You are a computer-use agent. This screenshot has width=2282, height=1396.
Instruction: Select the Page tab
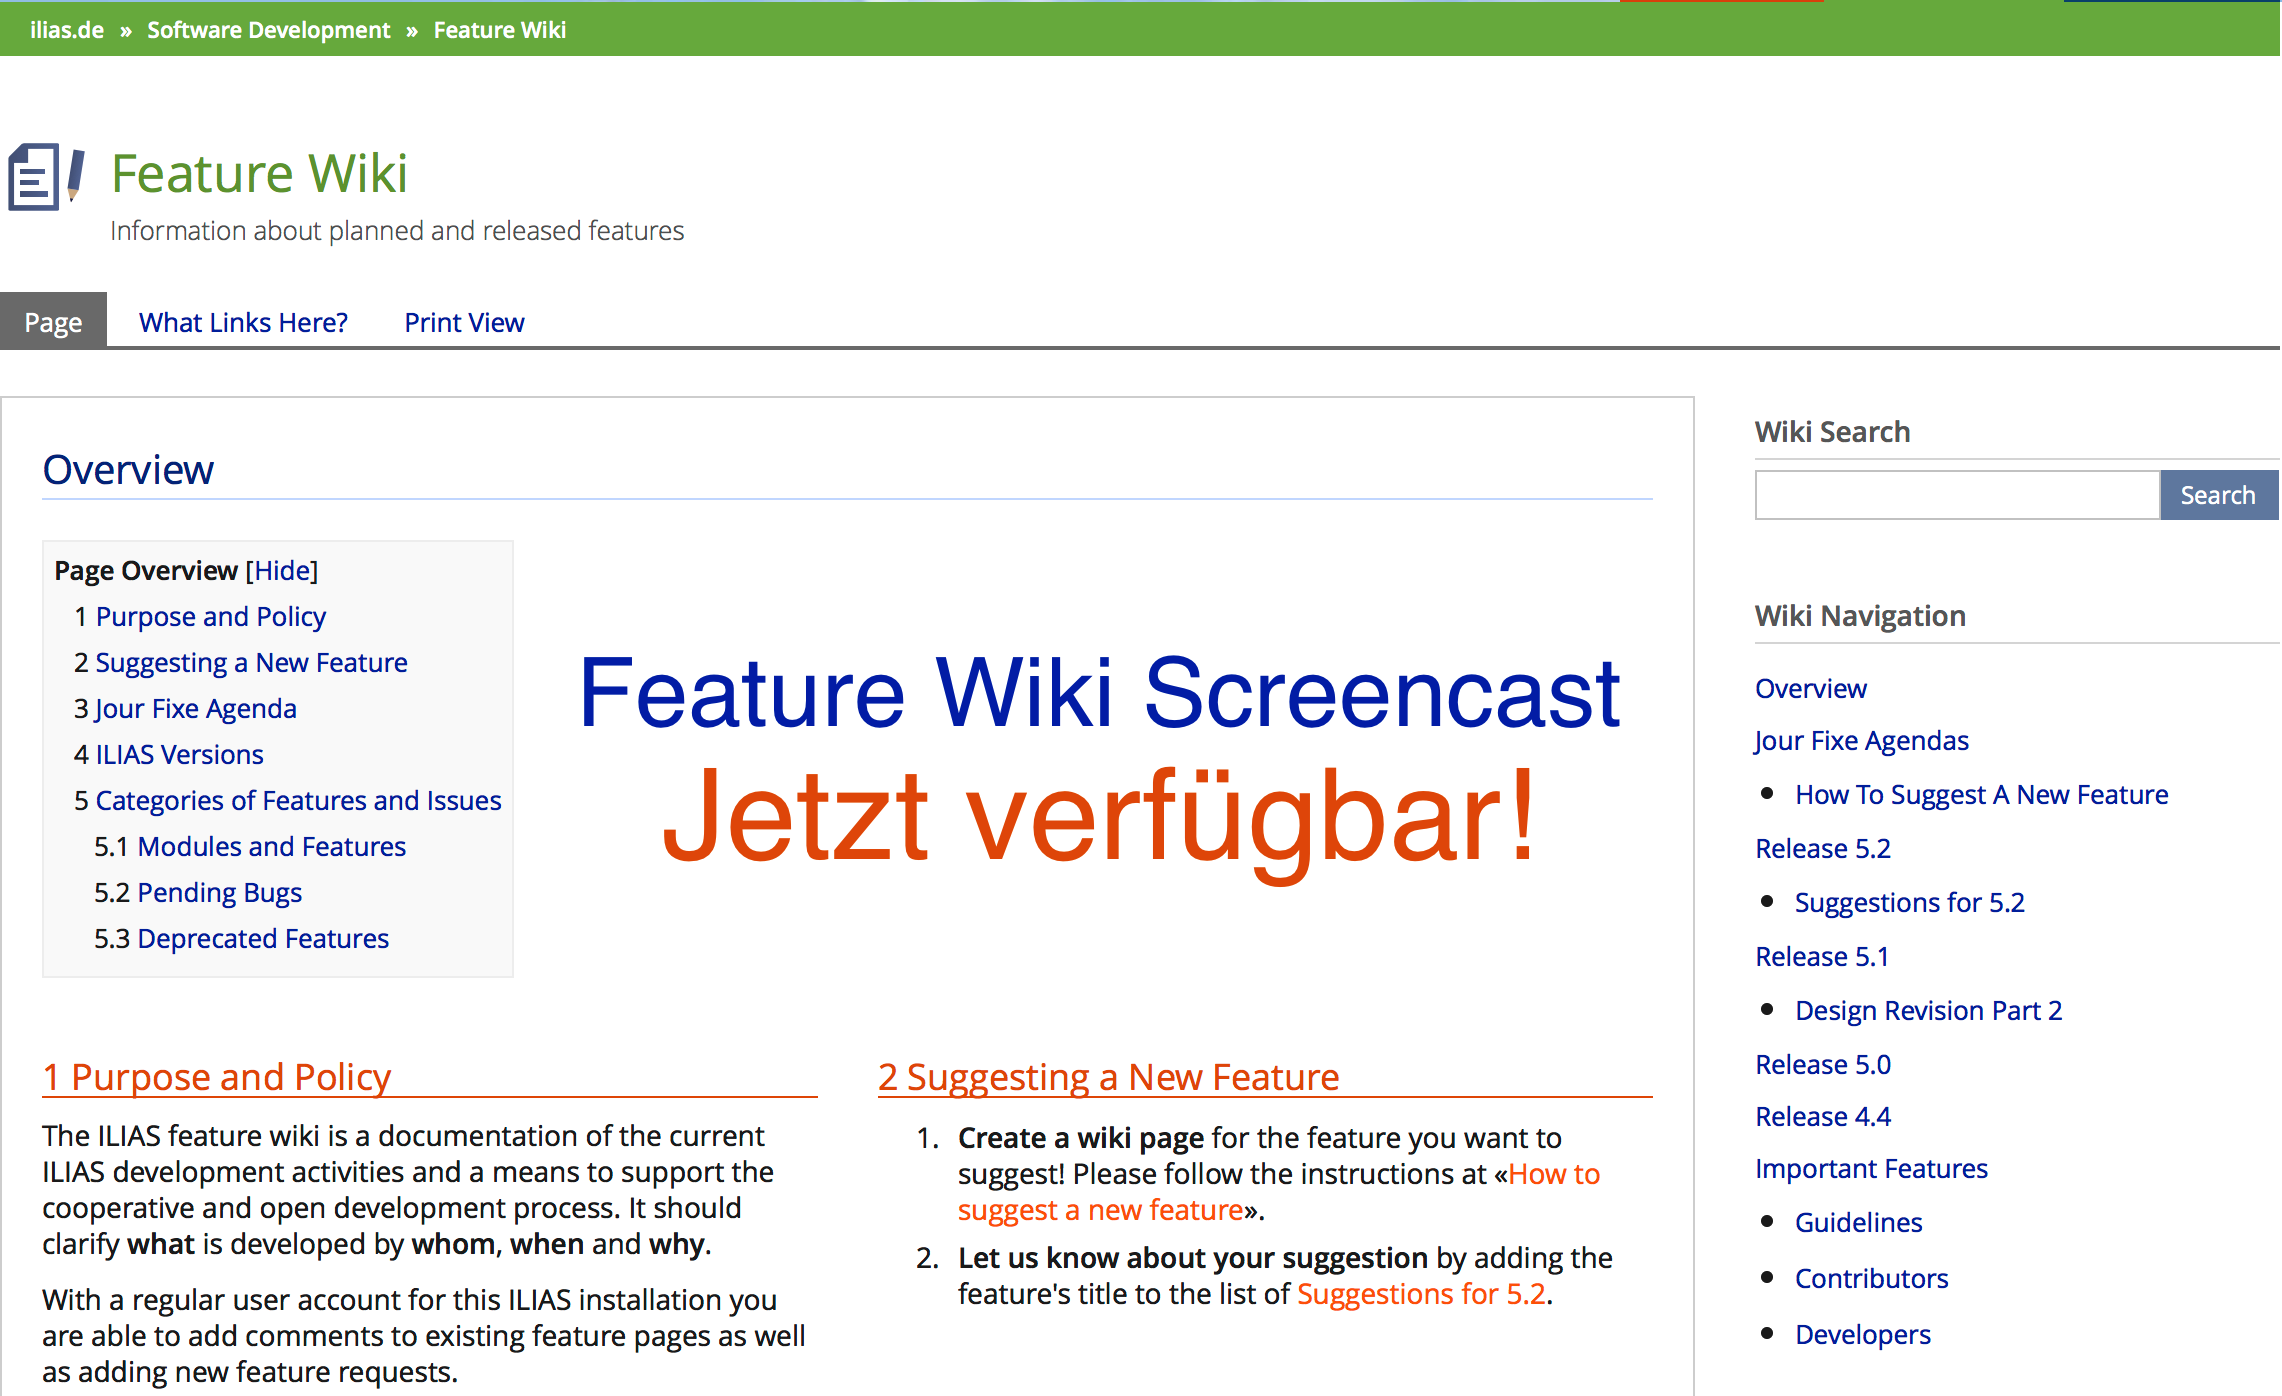(53, 322)
